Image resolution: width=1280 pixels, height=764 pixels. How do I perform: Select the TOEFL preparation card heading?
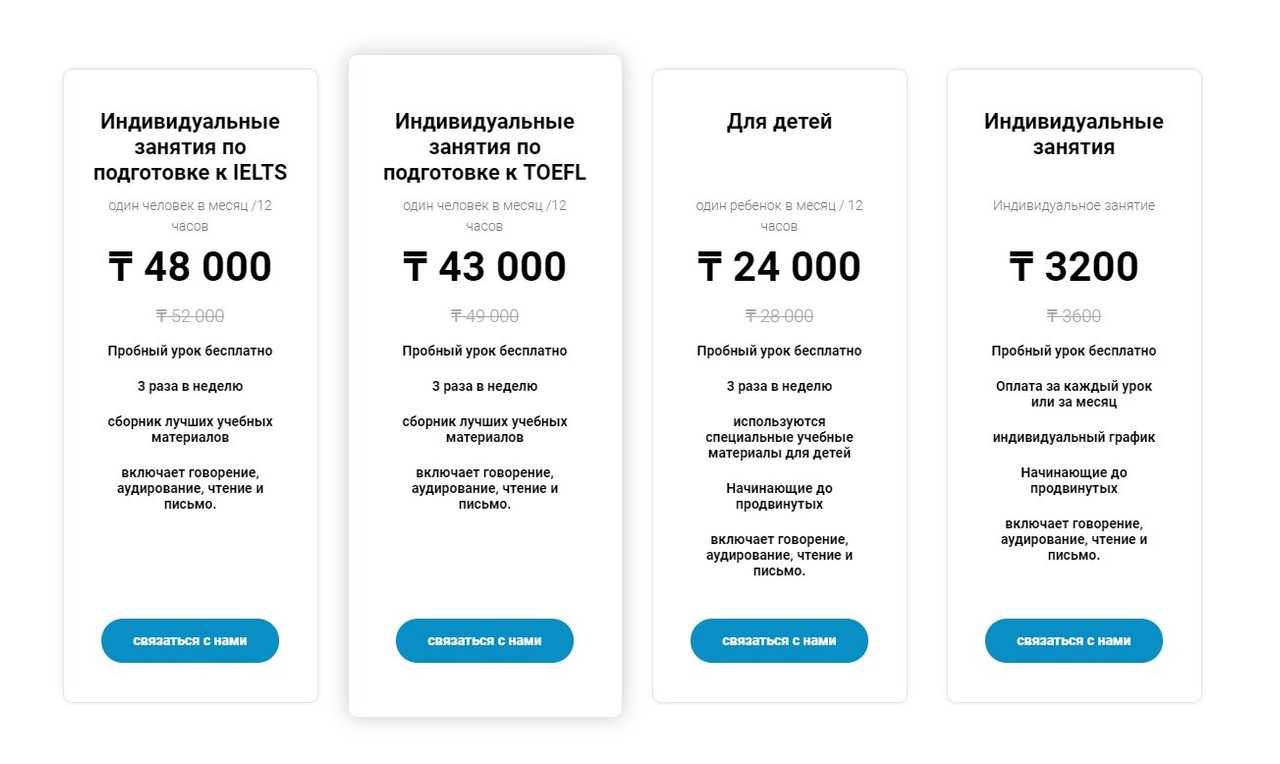coord(485,147)
